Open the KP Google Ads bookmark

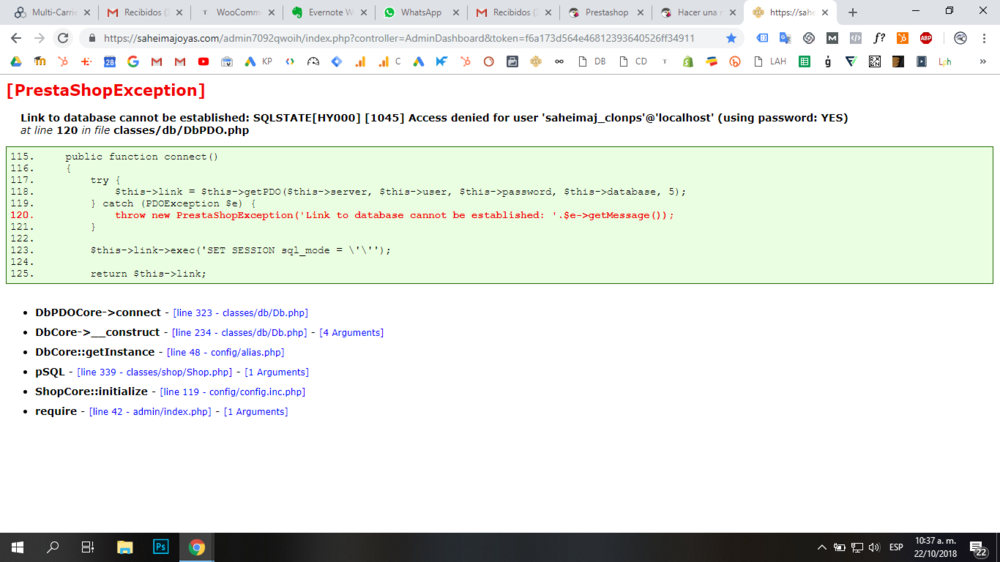pyautogui.click(x=258, y=62)
